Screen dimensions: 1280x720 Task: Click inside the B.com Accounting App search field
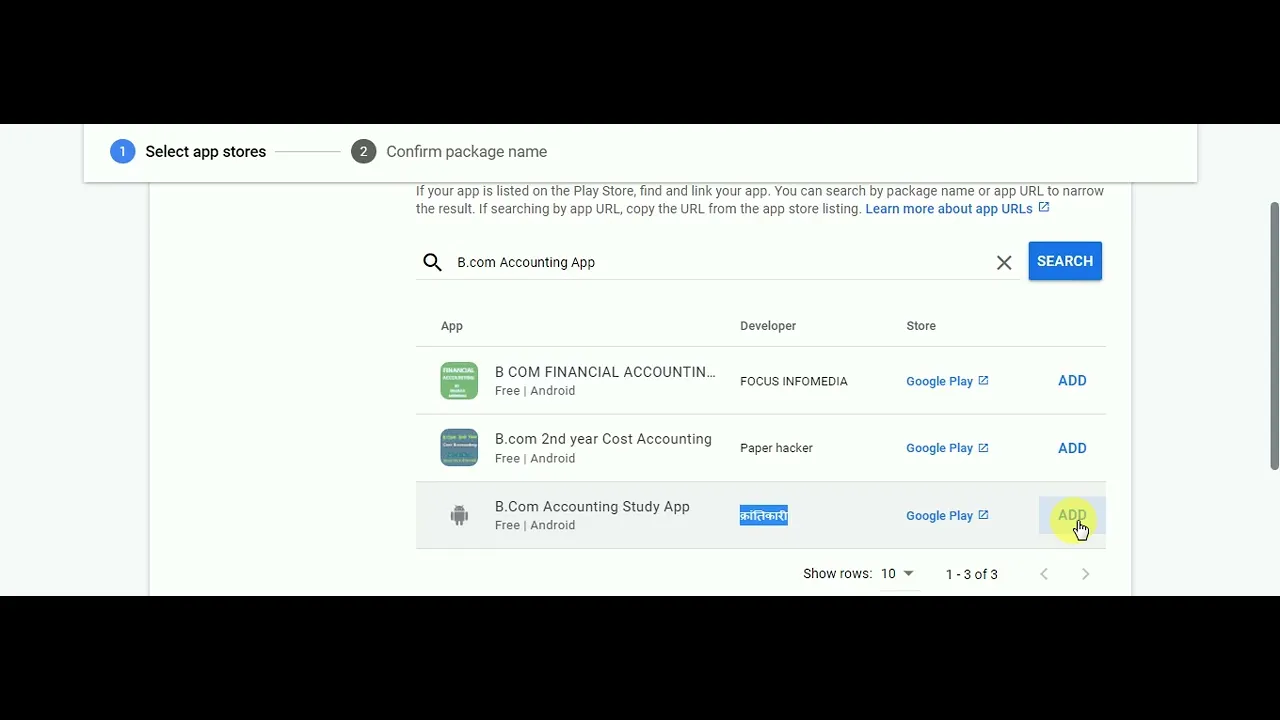click(720, 262)
